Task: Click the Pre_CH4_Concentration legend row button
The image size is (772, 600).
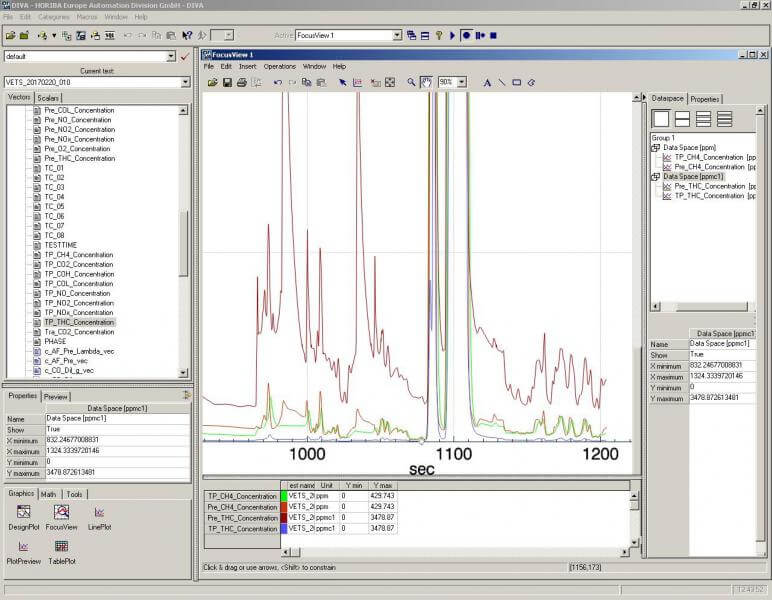Action: [x=242, y=507]
